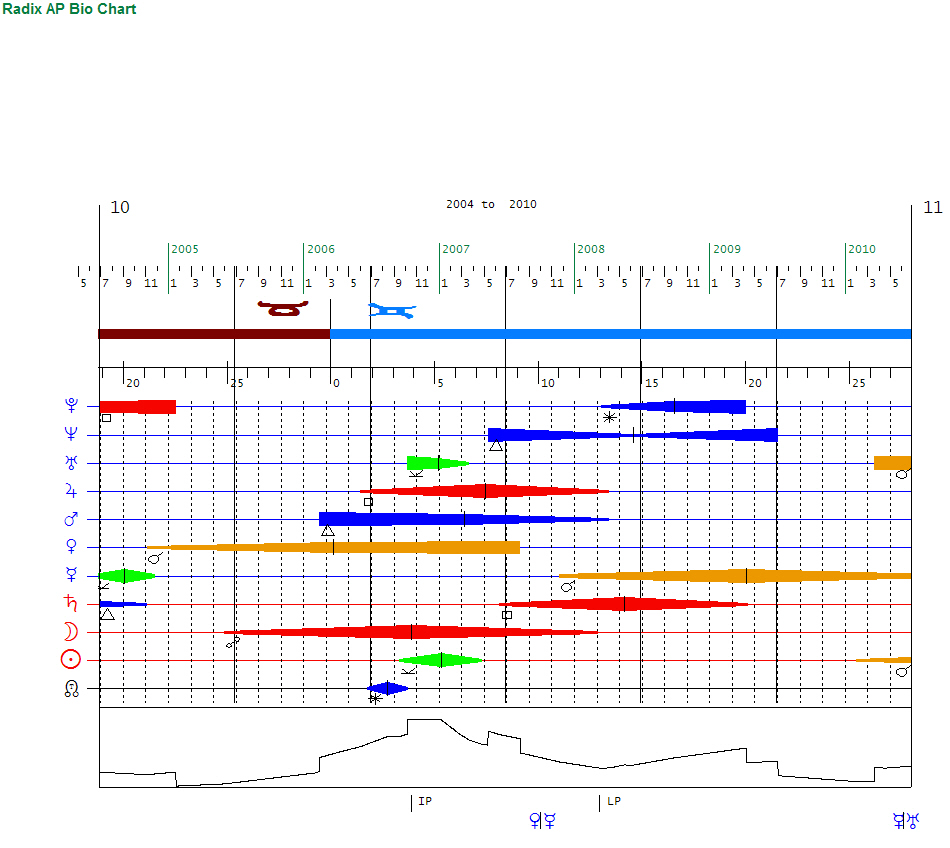Click the North Node glyph at bottom-left
The width and height of the screenshot is (950, 848).
(x=71, y=688)
